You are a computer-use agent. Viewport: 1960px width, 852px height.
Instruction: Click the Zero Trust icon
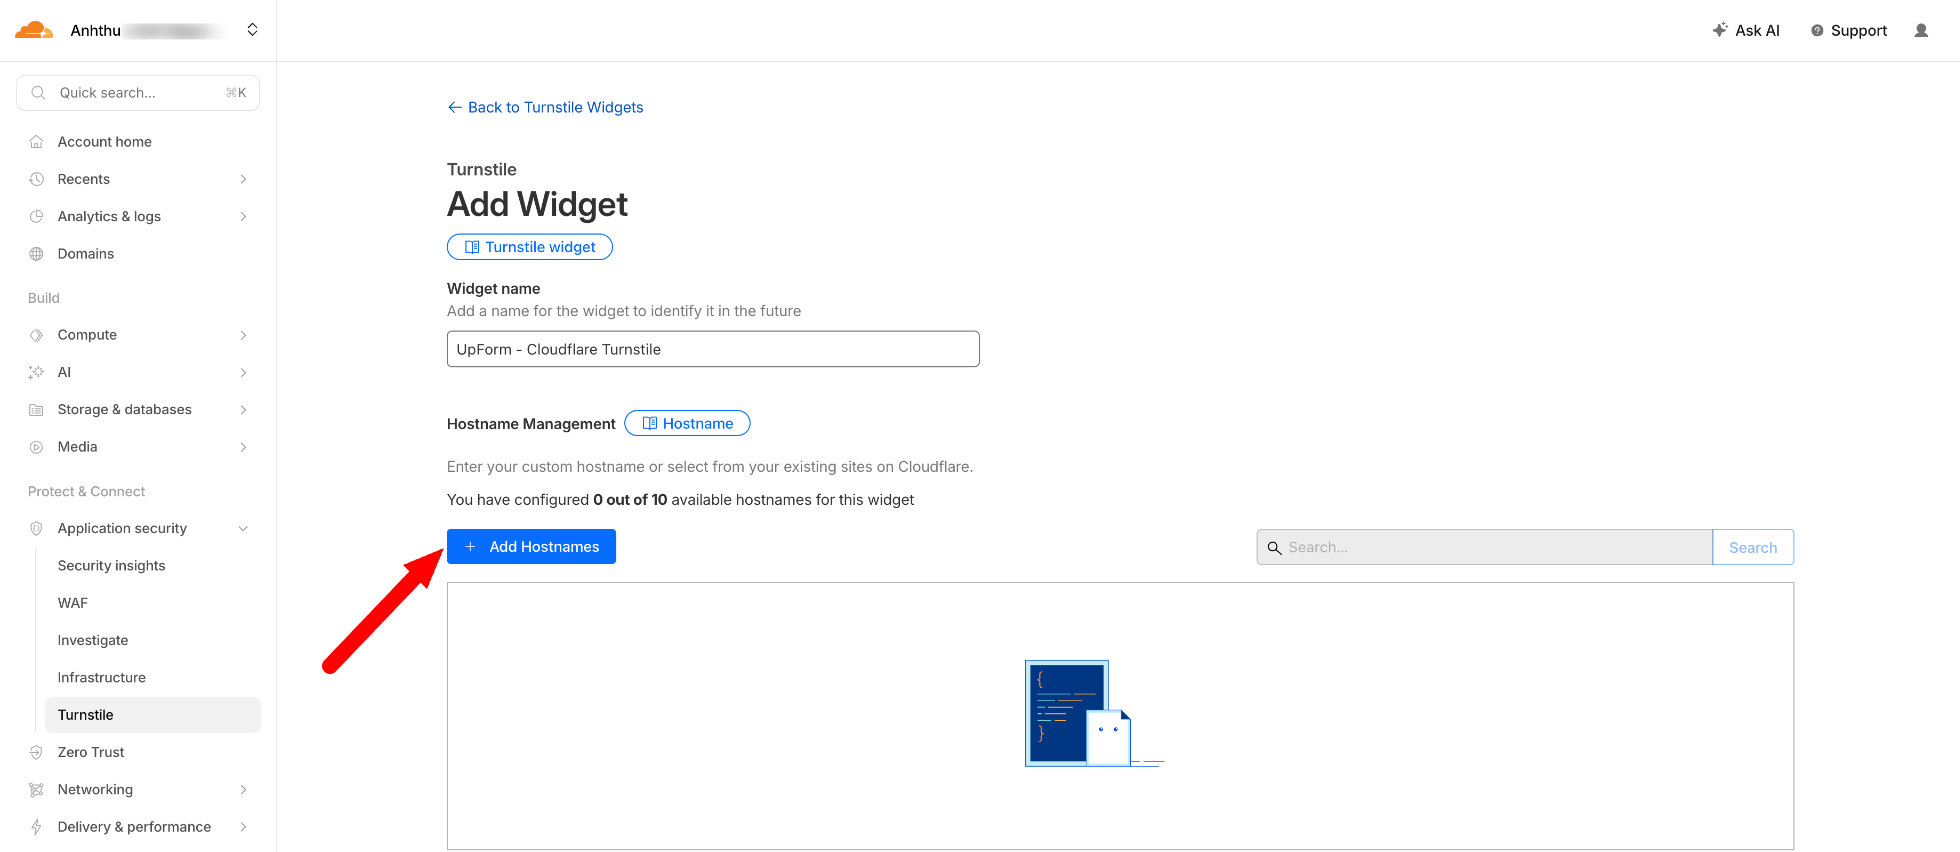36,752
